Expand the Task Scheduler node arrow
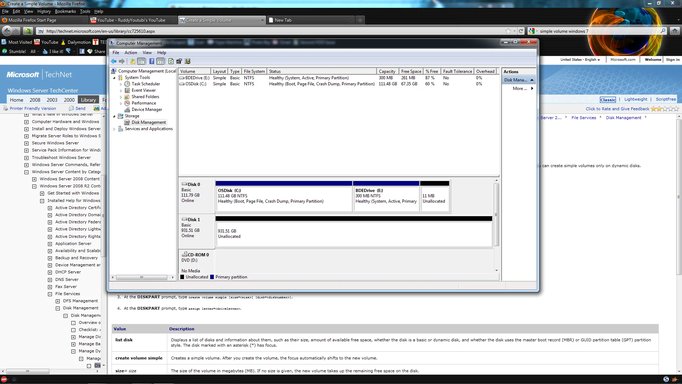The height and width of the screenshot is (384, 682). pyautogui.click(x=121, y=83)
